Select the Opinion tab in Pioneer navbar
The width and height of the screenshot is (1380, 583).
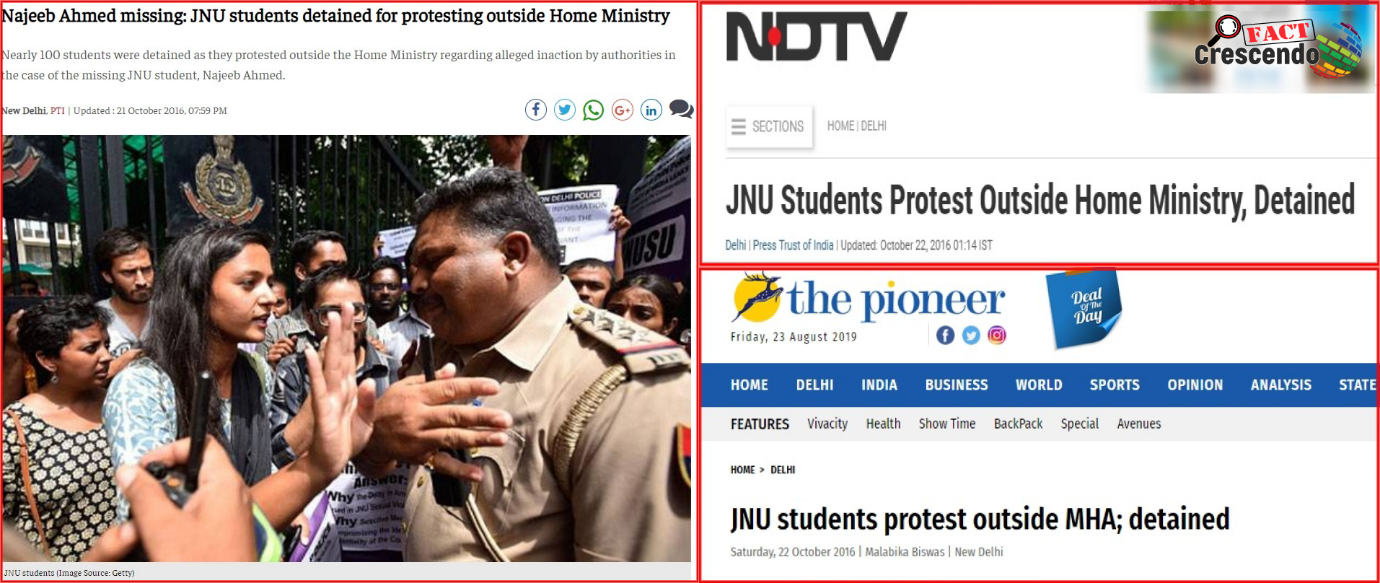pyautogui.click(x=1195, y=385)
